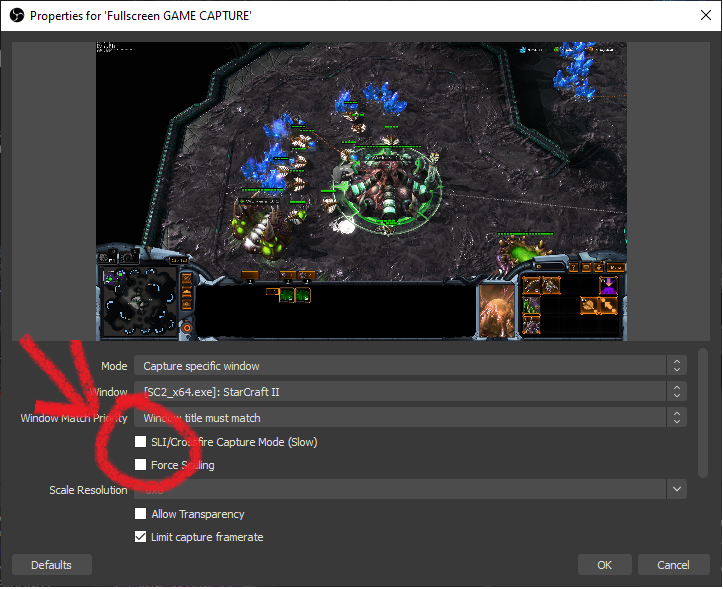Close the Properties dialog window
Image resolution: width=723 pixels, height=589 pixels.
point(705,15)
